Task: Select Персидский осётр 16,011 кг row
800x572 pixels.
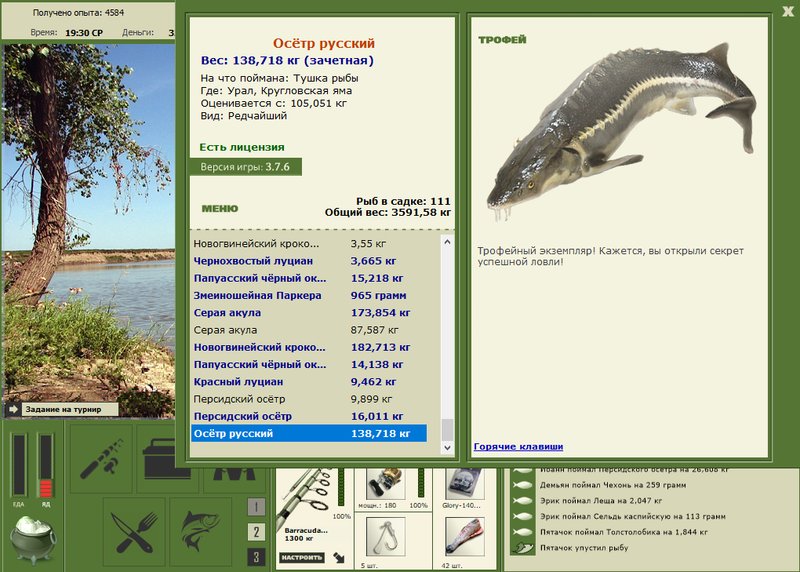Action: [309, 416]
